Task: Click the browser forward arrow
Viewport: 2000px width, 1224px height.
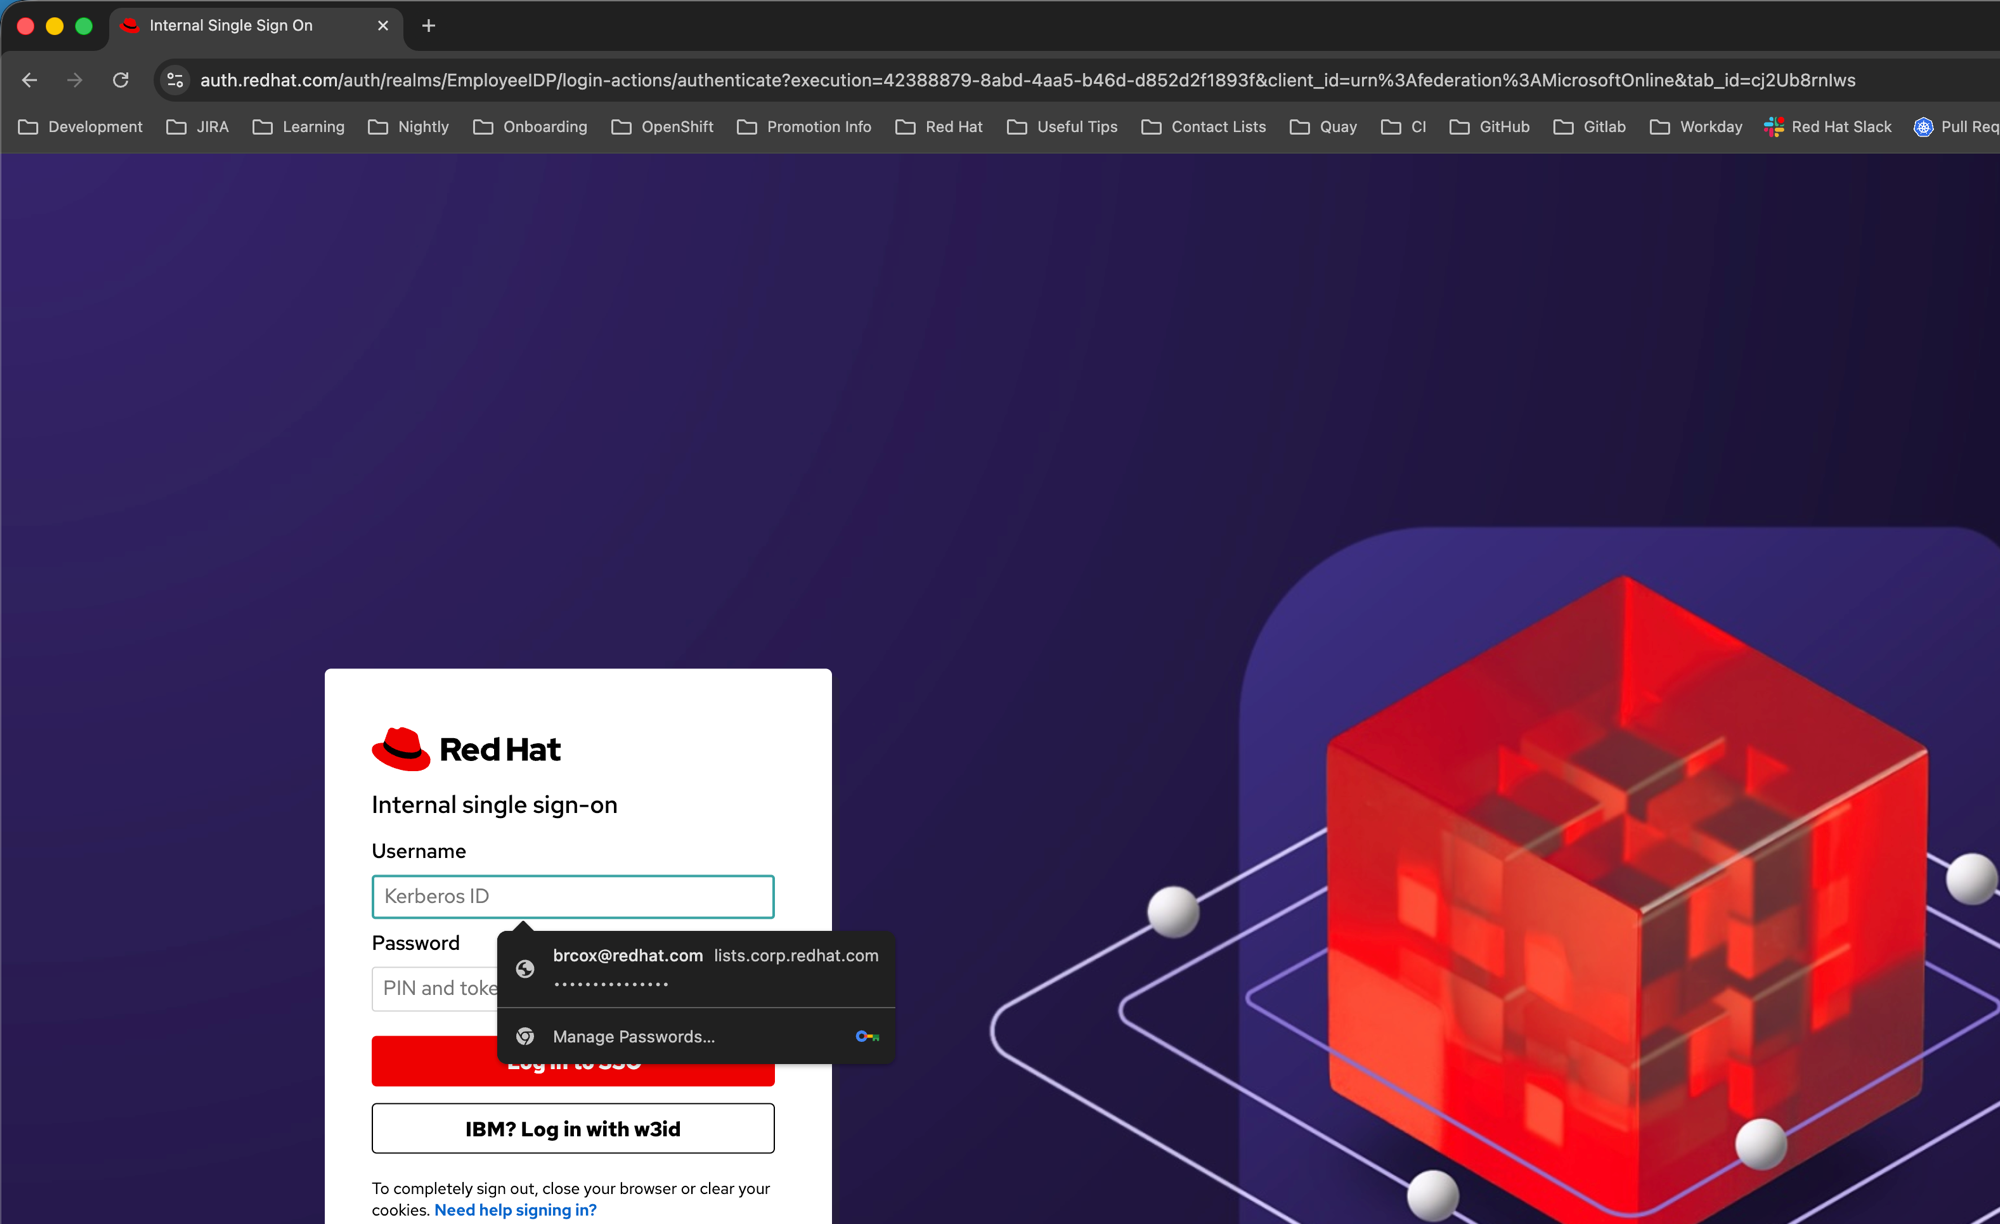Action: (x=75, y=80)
